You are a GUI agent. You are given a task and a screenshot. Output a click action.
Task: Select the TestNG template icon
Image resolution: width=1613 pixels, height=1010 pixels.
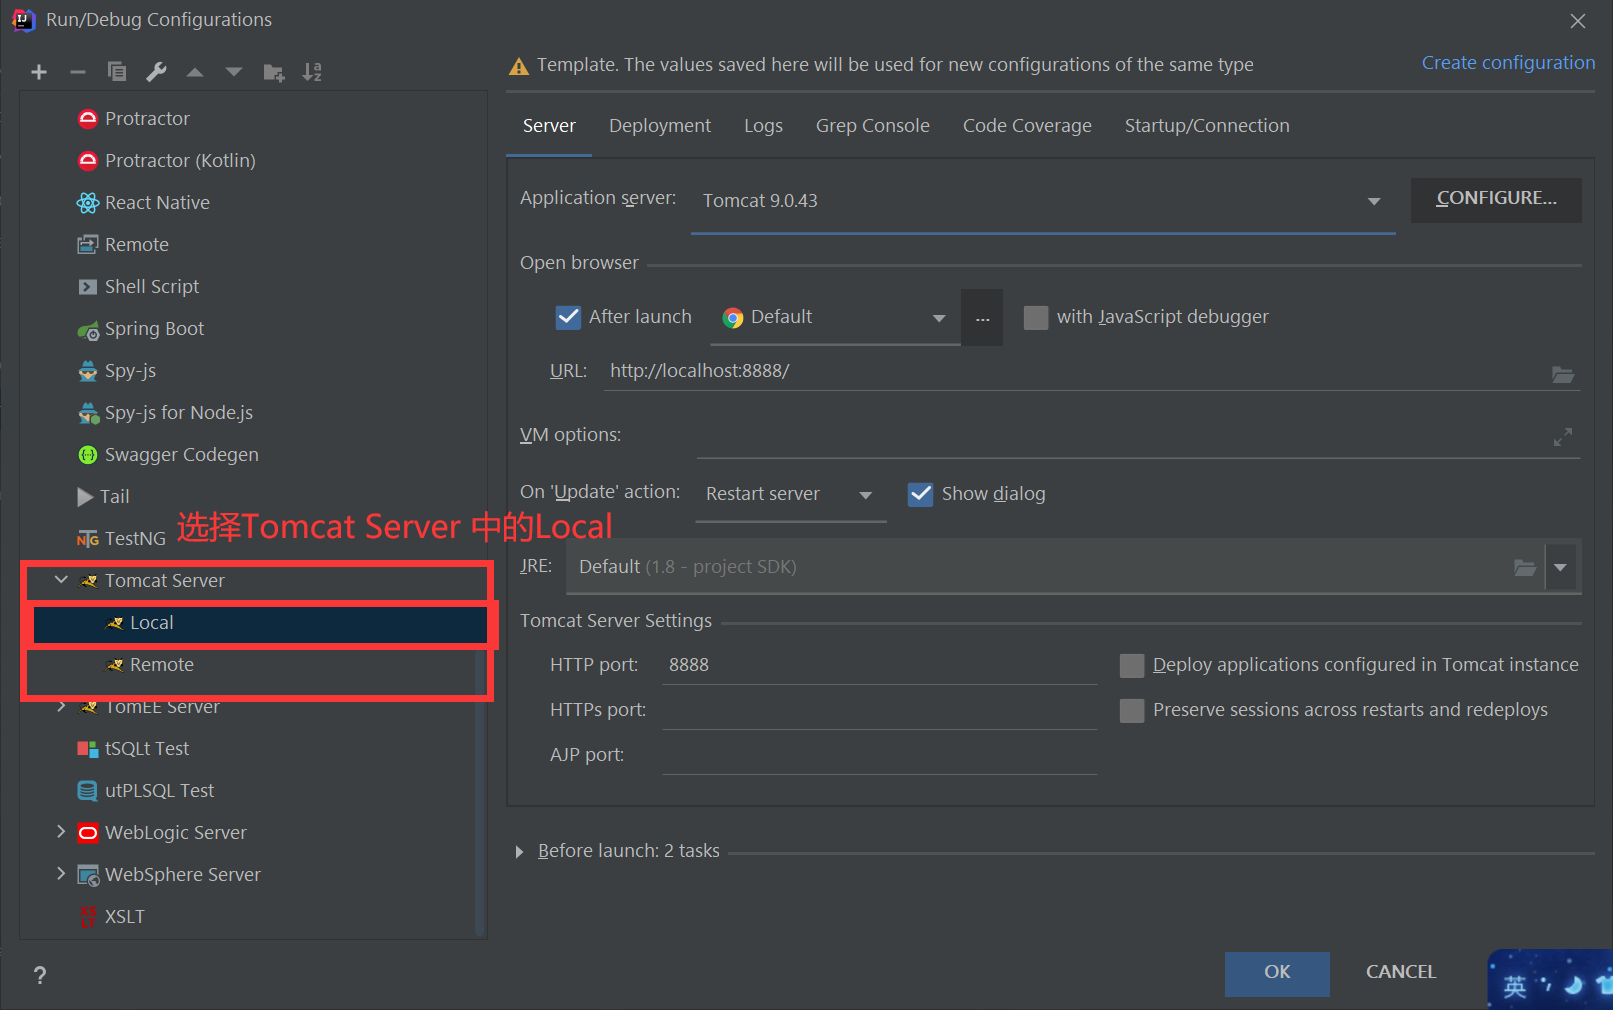point(88,539)
